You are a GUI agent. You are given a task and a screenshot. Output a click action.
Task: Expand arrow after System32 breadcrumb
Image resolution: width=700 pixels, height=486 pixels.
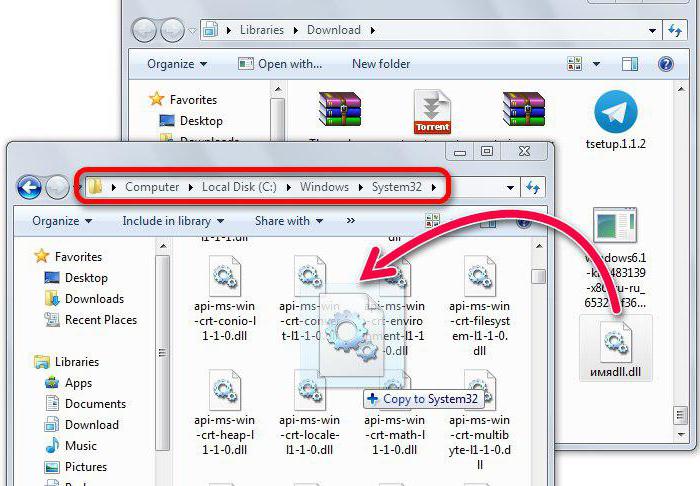coord(433,187)
